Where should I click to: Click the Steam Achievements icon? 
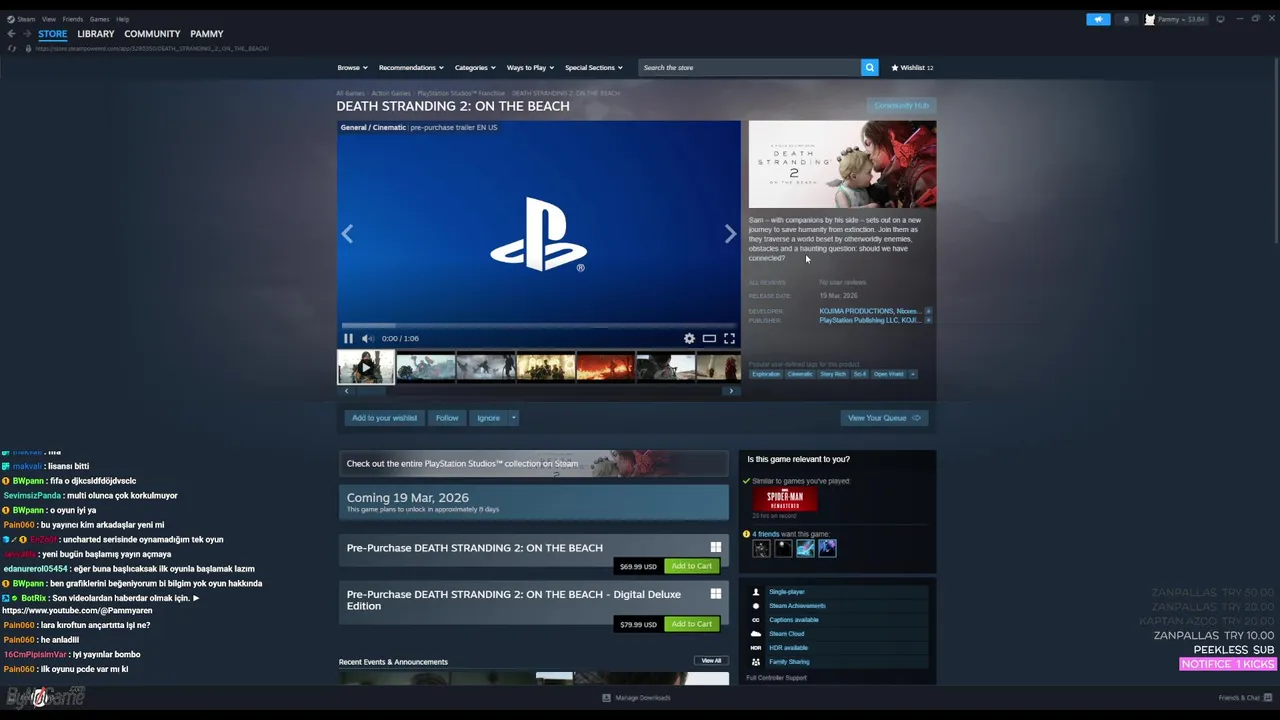point(756,606)
